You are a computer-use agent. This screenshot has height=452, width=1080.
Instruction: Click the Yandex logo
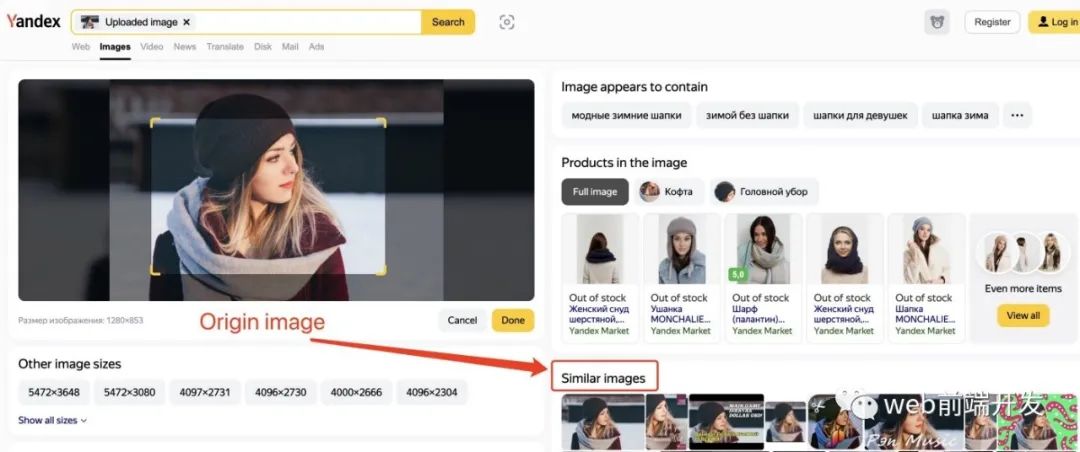pos(34,22)
